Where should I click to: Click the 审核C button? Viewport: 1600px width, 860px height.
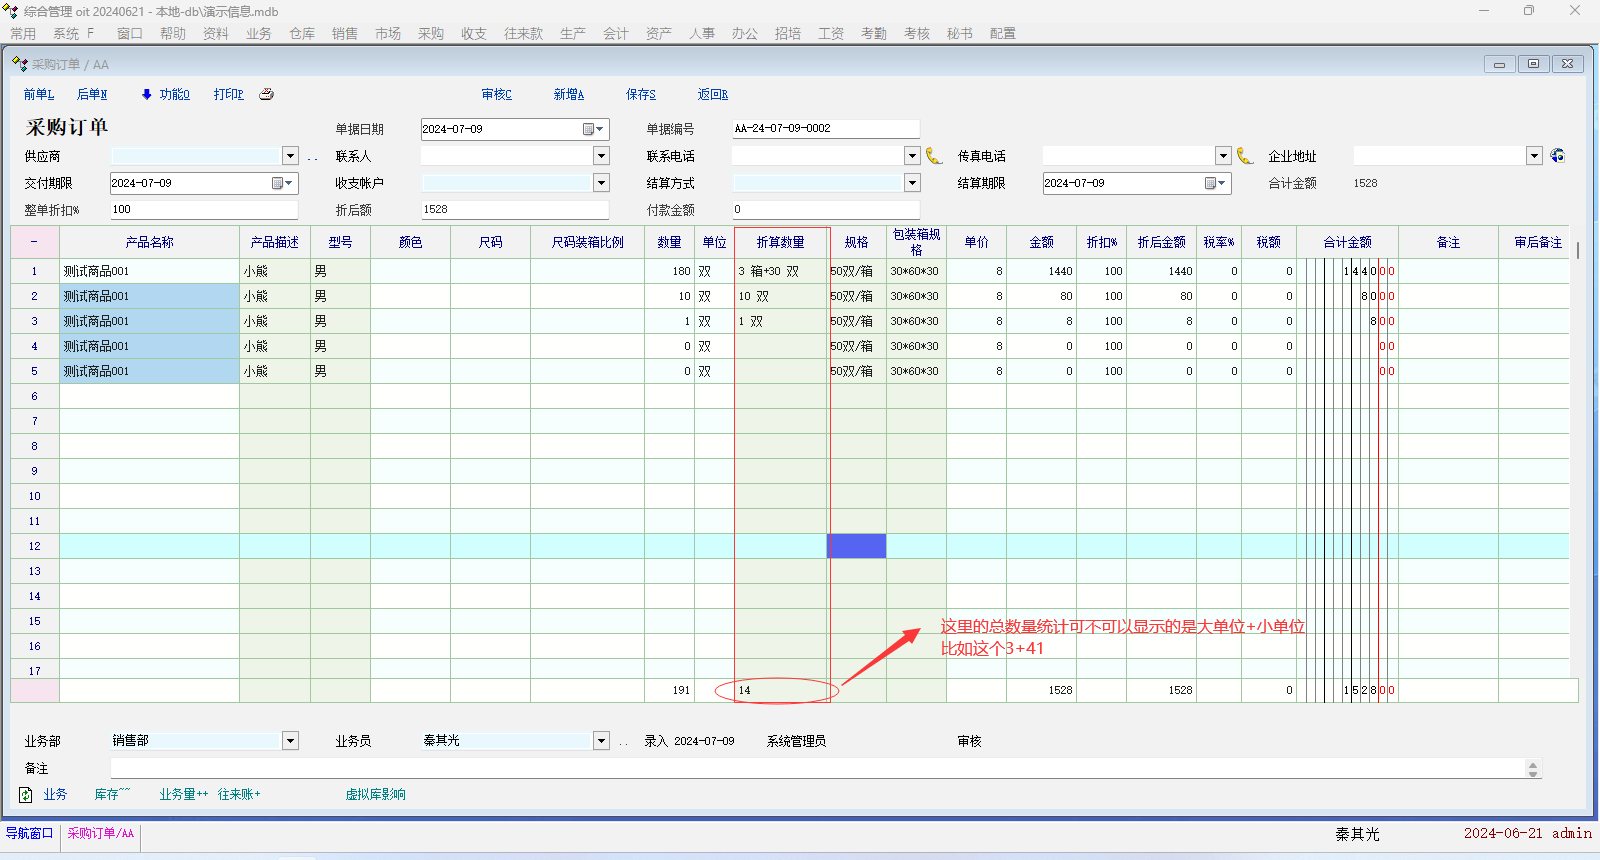[x=496, y=94]
